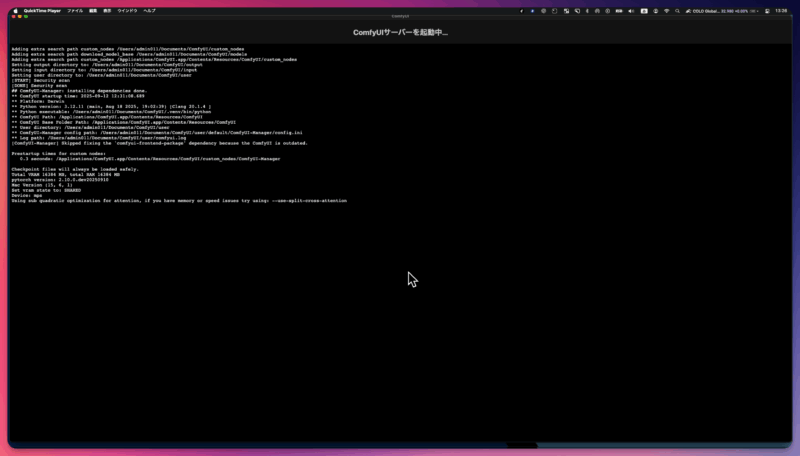
Task: Click the ComfyUIサーバーを起動中 heading
Action: pos(400,32)
